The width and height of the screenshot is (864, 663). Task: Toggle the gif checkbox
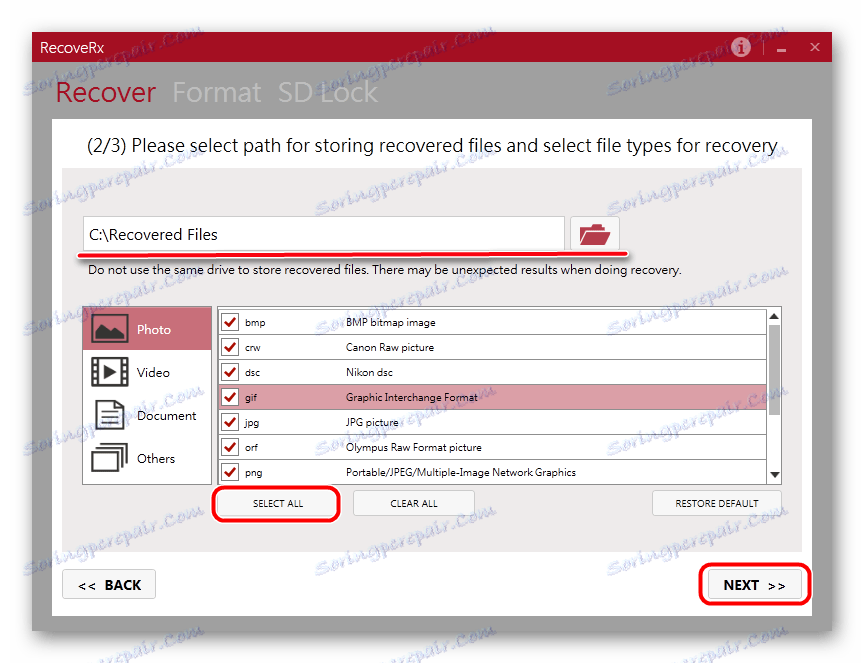pos(230,397)
